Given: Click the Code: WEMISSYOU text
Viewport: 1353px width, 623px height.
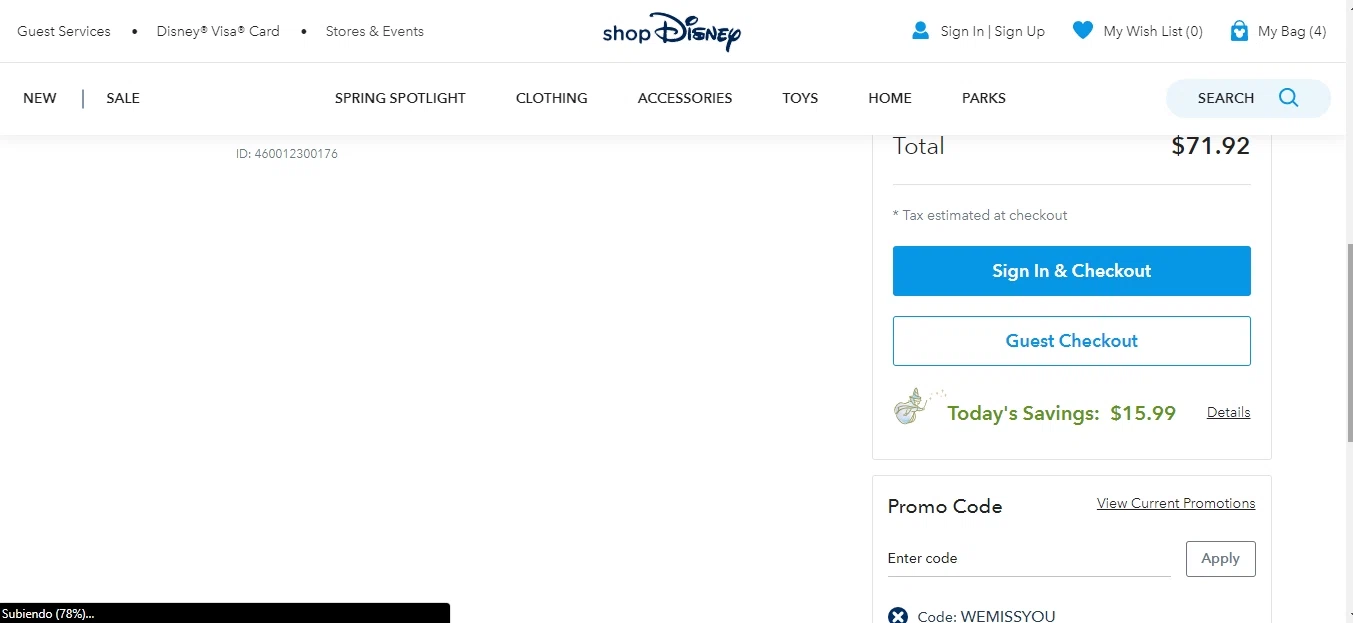Looking at the screenshot, I should (x=986, y=616).
